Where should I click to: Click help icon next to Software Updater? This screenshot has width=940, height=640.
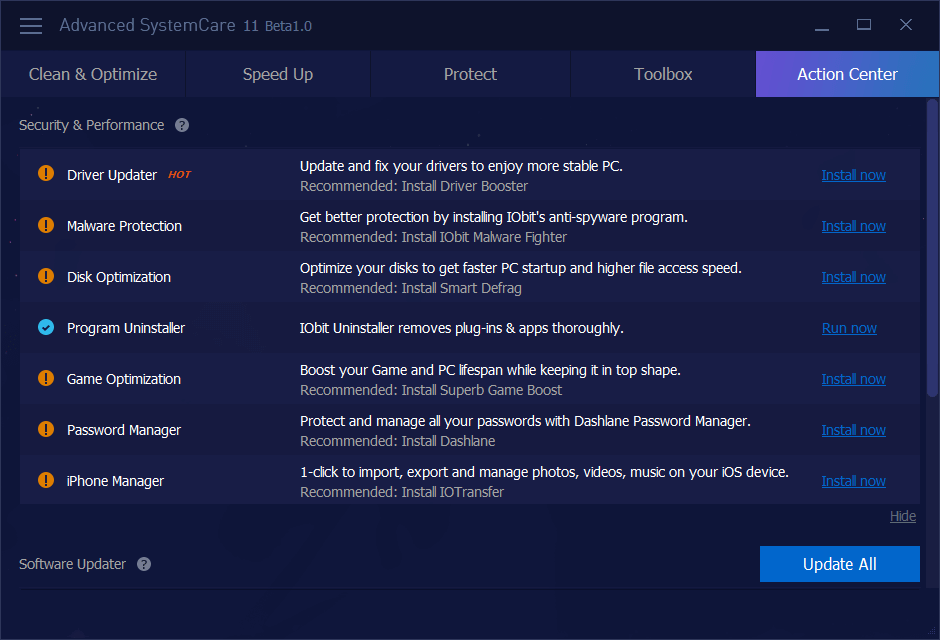coord(144,564)
